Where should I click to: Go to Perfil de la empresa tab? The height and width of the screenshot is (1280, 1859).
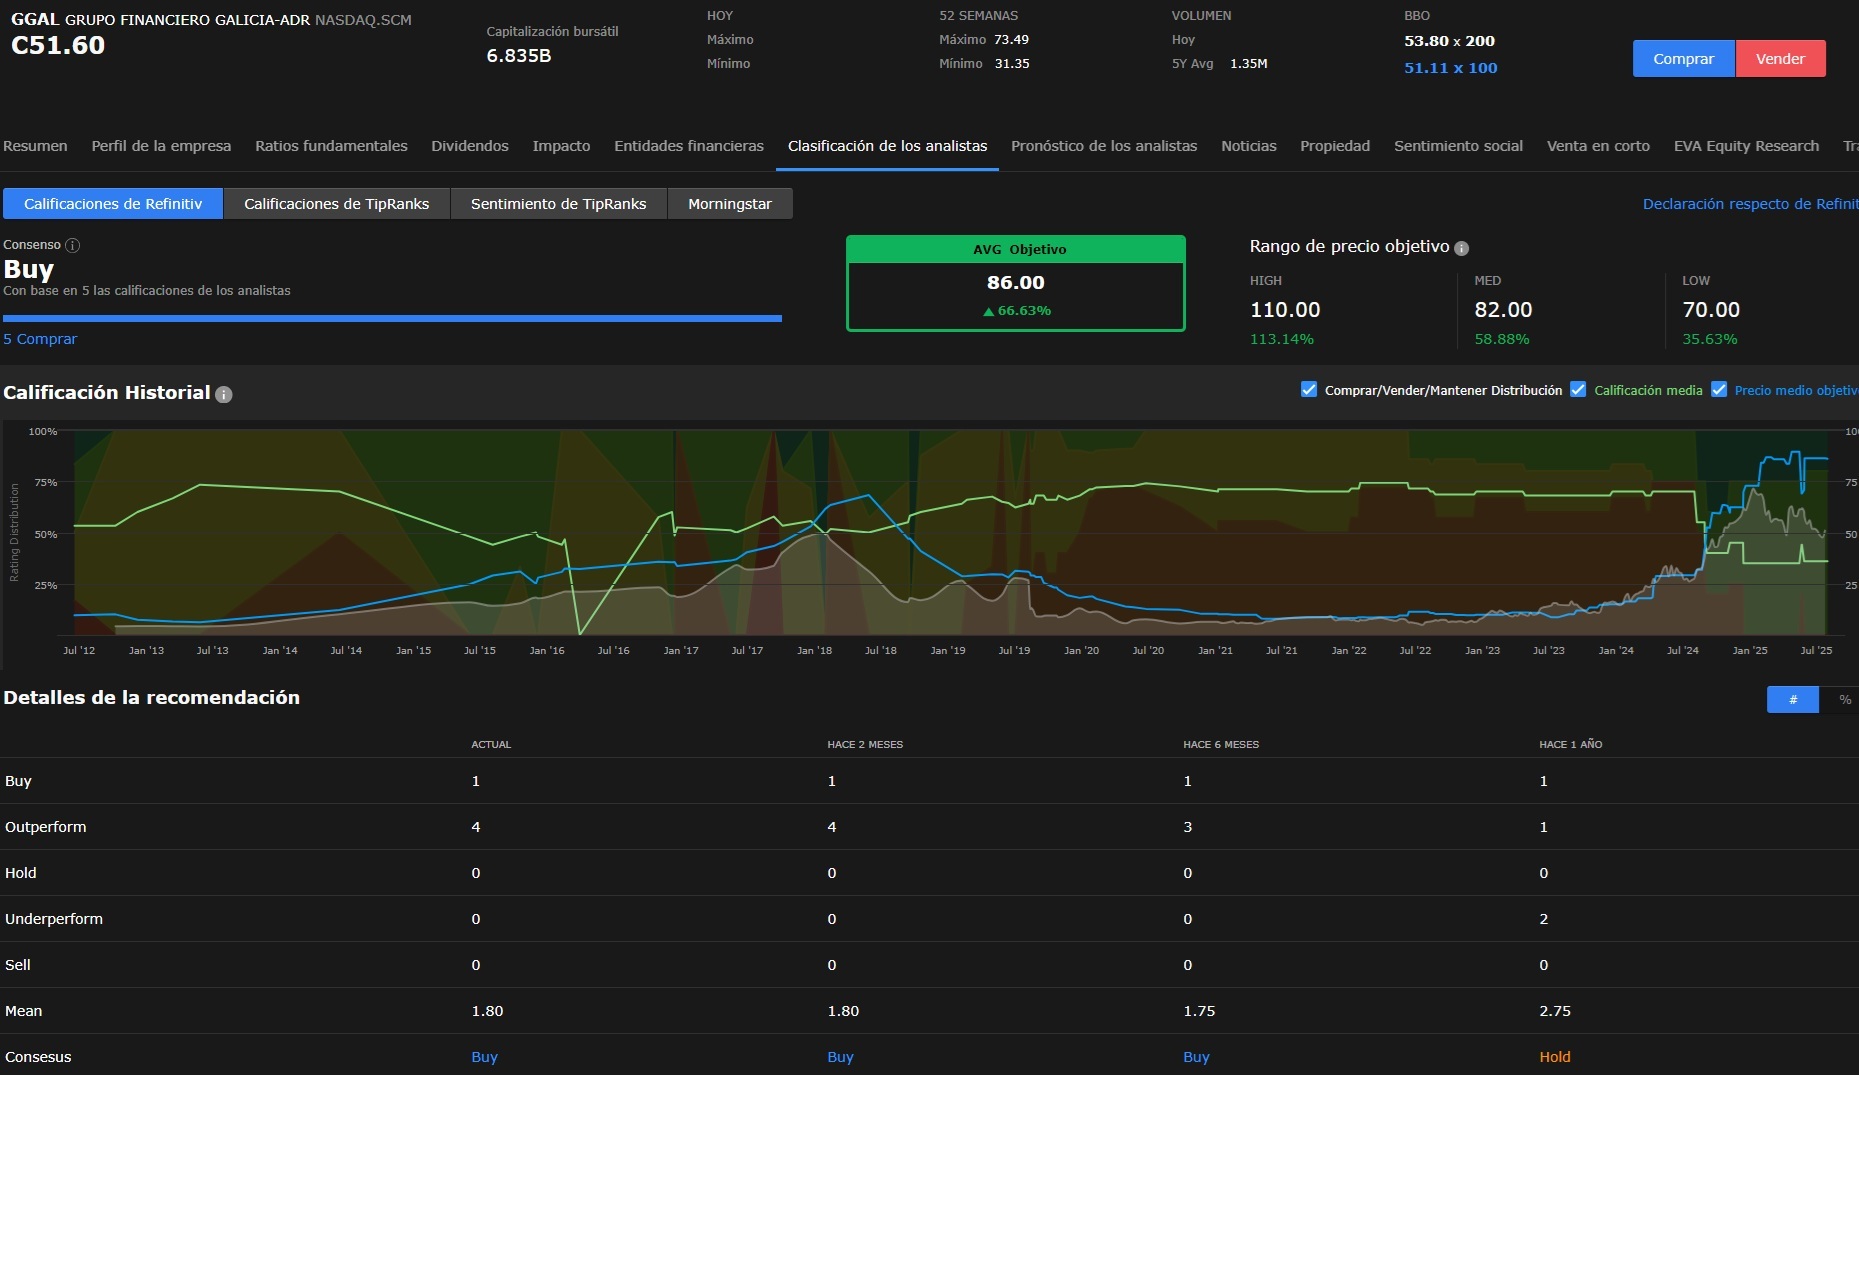(x=161, y=146)
